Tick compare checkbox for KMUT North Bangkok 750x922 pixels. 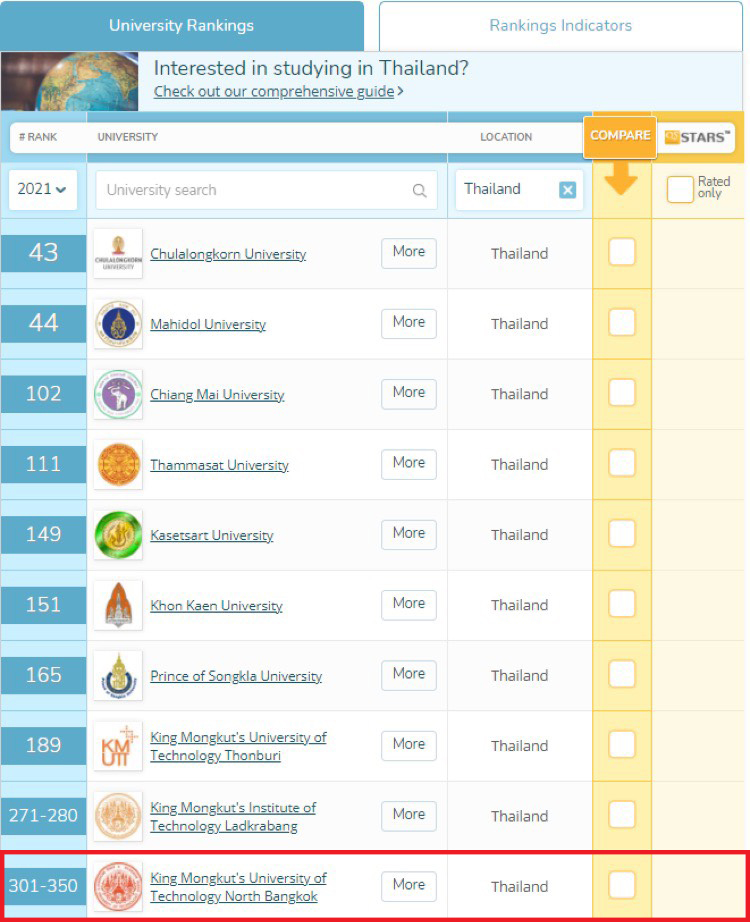click(x=622, y=885)
